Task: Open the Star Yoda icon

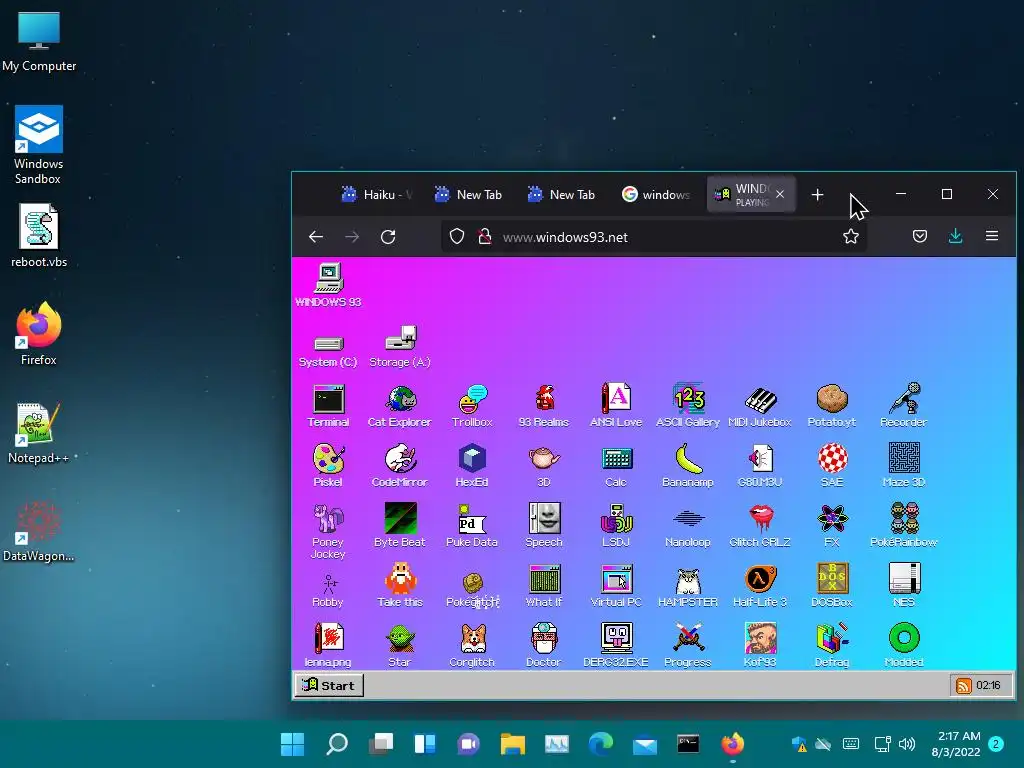Action: point(400,645)
